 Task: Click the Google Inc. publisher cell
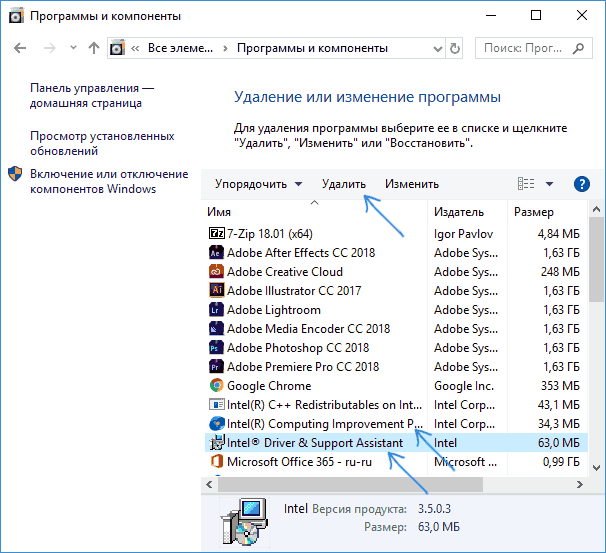tap(464, 386)
